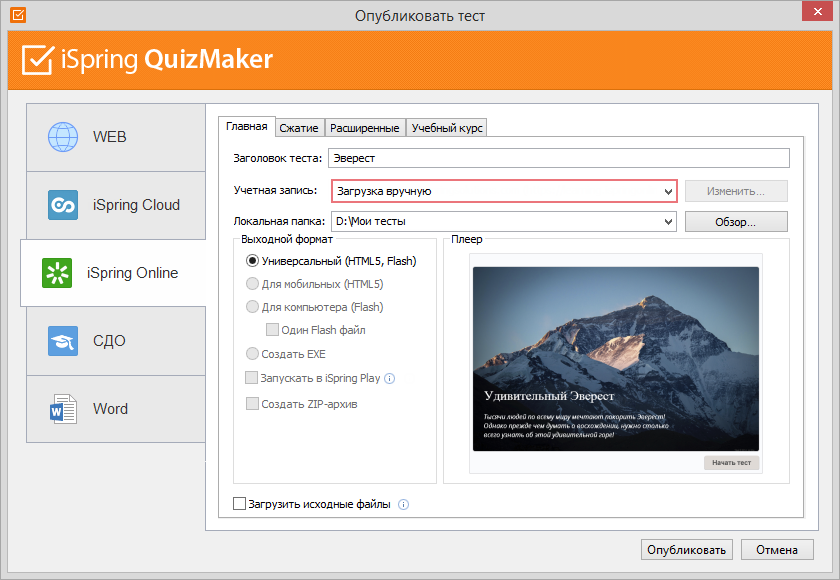Select the СДО publishing destination
This screenshot has height=580, width=840.
(x=116, y=341)
